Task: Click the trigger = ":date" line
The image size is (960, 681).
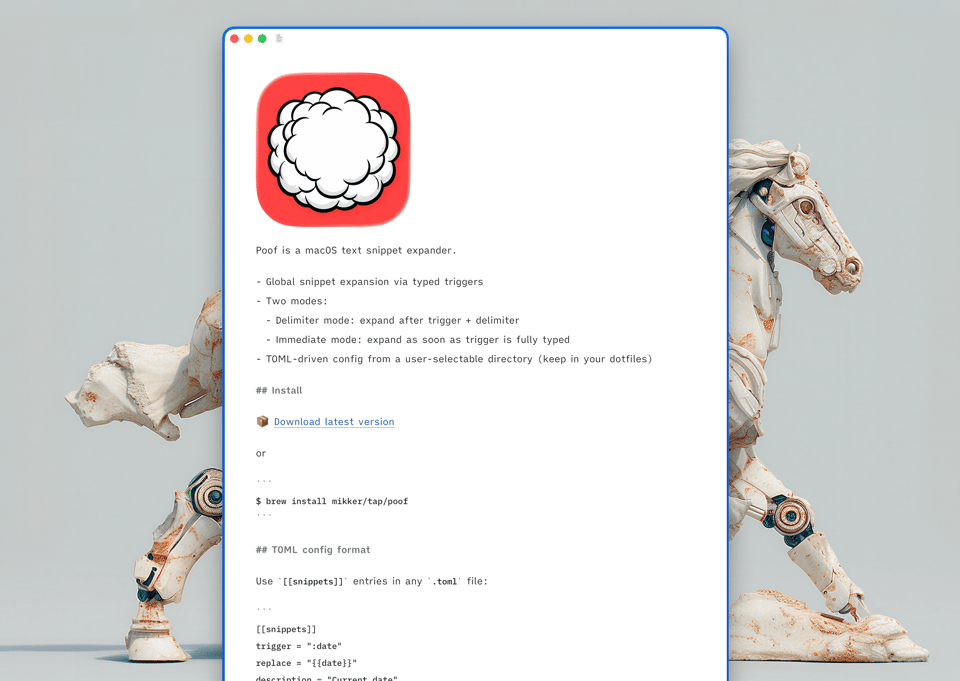Action: coord(299,645)
